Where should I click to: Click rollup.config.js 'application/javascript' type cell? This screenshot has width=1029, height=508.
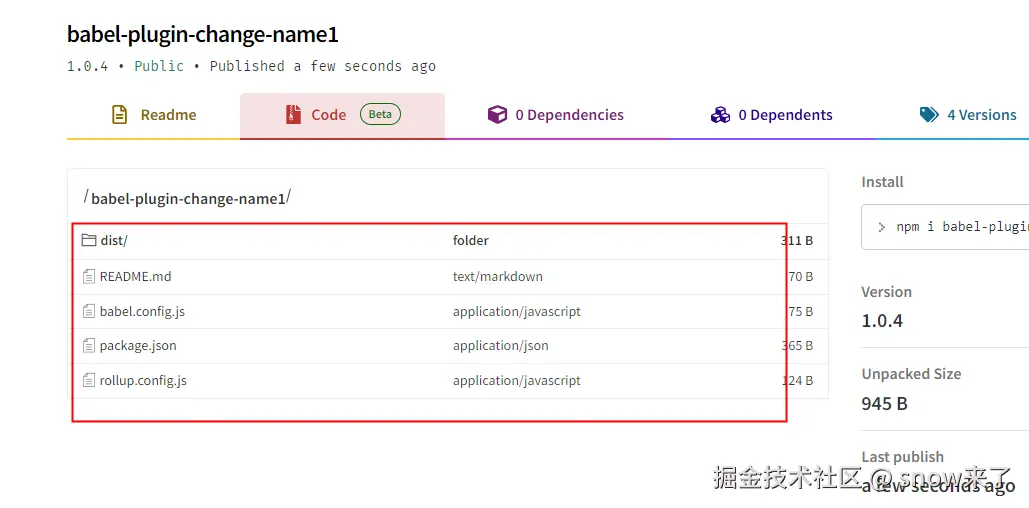pos(516,380)
